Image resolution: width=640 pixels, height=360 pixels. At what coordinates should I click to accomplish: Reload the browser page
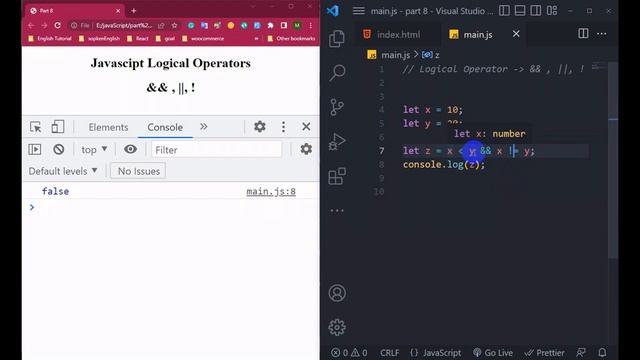pyautogui.click(x=58, y=25)
